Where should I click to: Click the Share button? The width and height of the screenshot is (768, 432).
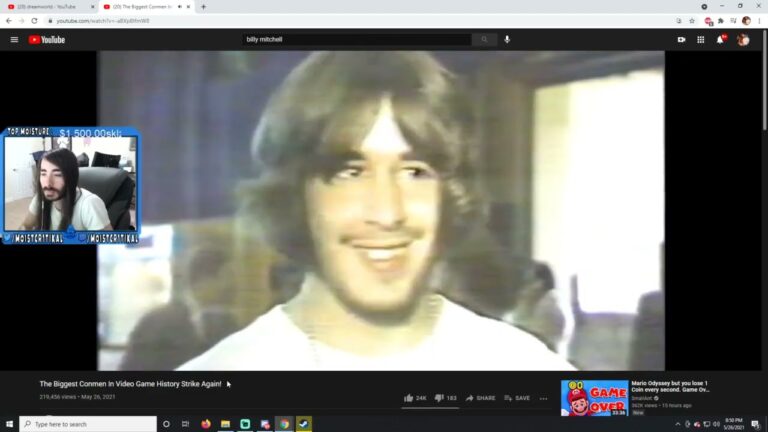pyautogui.click(x=480, y=398)
